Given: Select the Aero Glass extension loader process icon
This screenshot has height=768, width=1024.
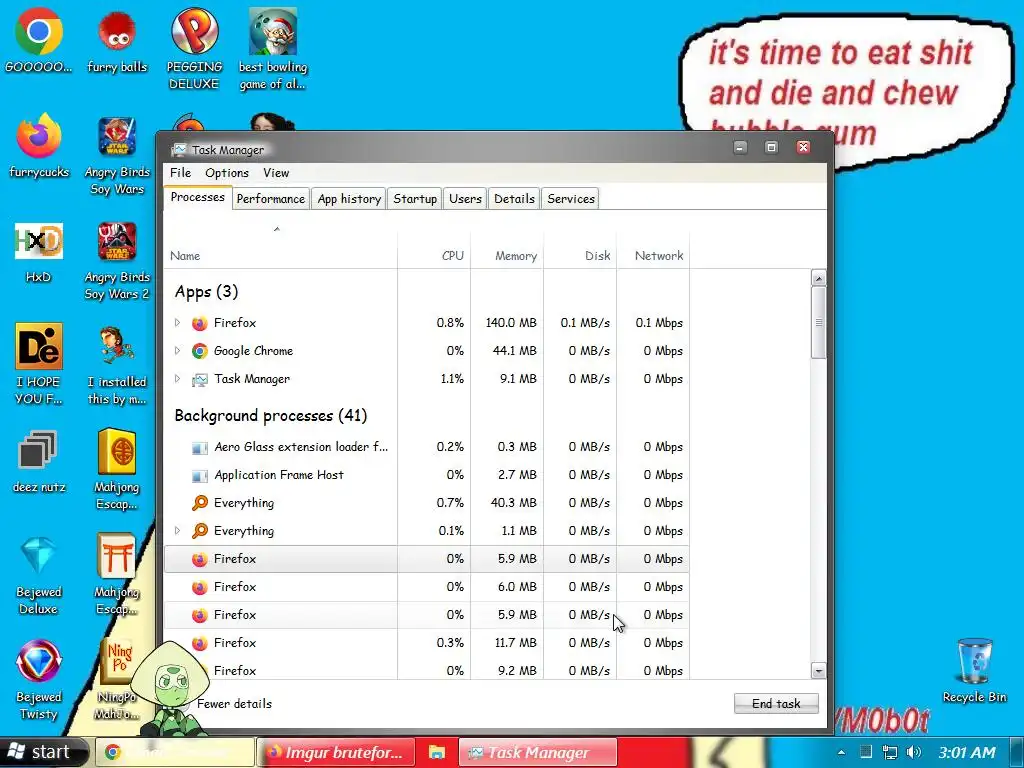Looking at the screenshot, I should pyautogui.click(x=200, y=447).
